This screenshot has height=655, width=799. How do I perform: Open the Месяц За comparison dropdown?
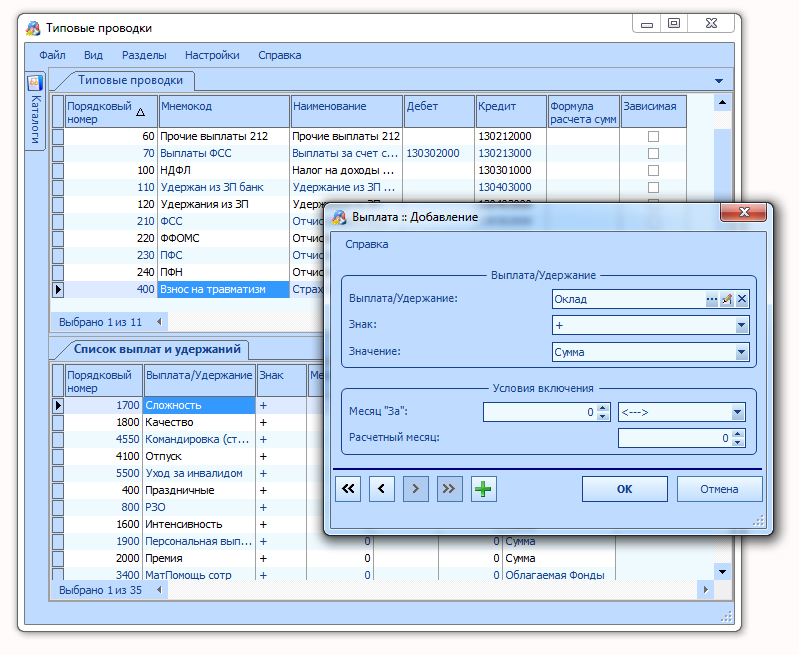pyautogui.click(x=737, y=412)
